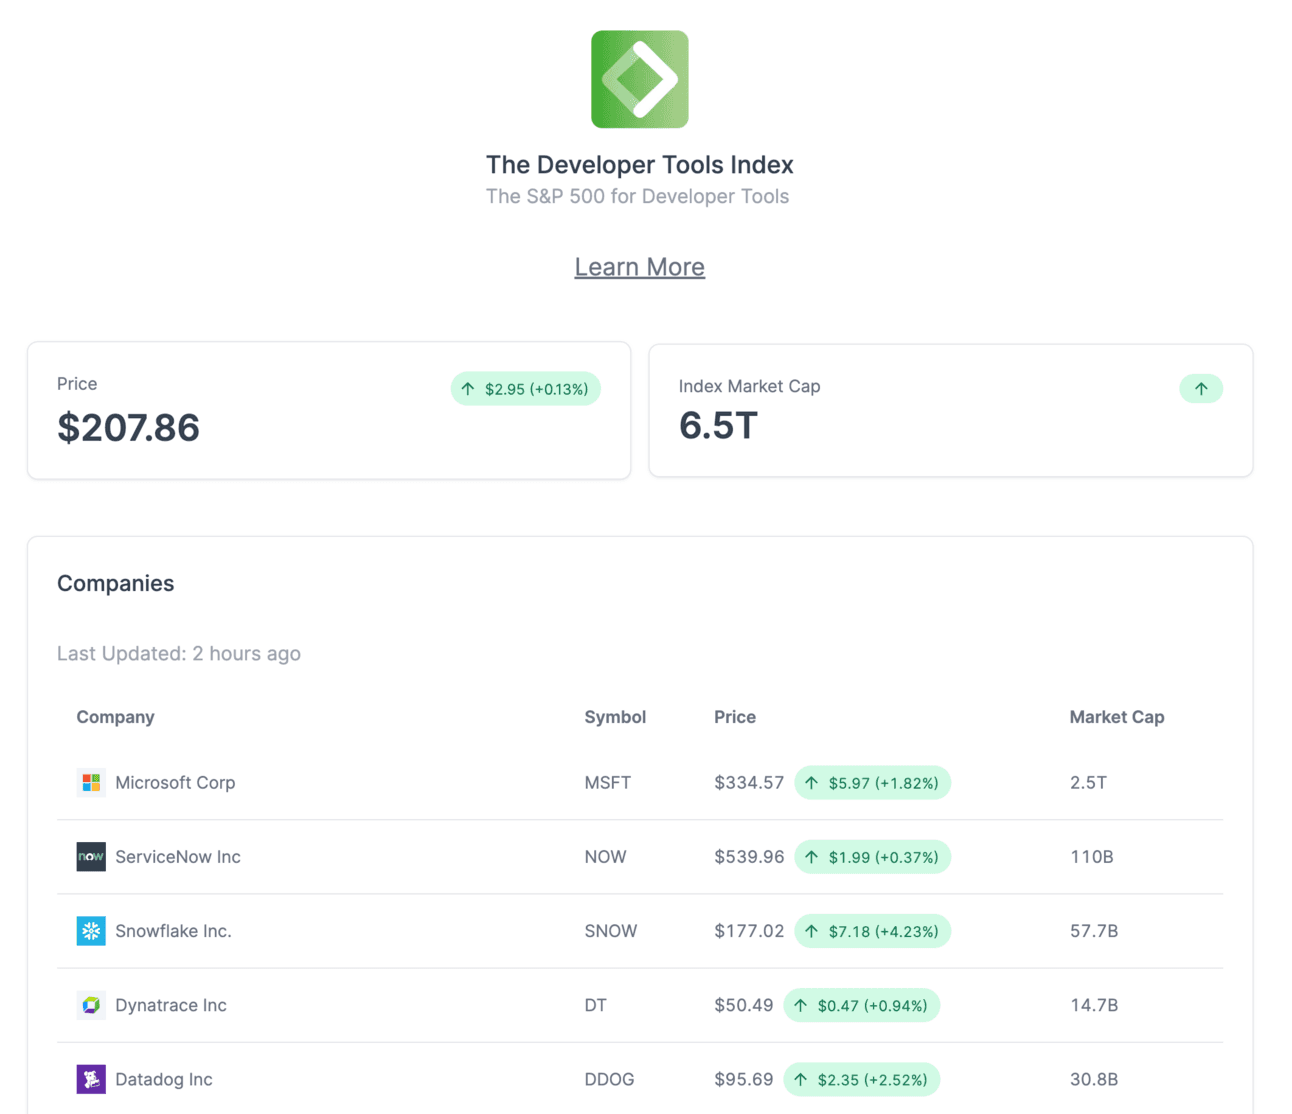The height and width of the screenshot is (1114, 1292).
Task: Click the Snowflake logo icon
Action: pyautogui.click(x=91, y=930)
